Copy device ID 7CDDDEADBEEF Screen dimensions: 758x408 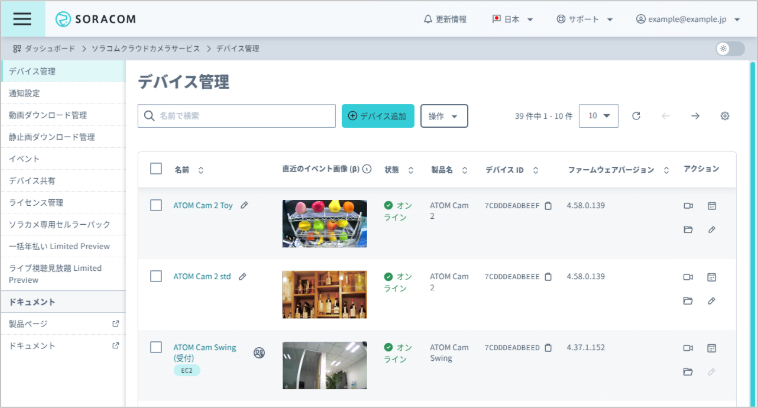click(548, 205)
